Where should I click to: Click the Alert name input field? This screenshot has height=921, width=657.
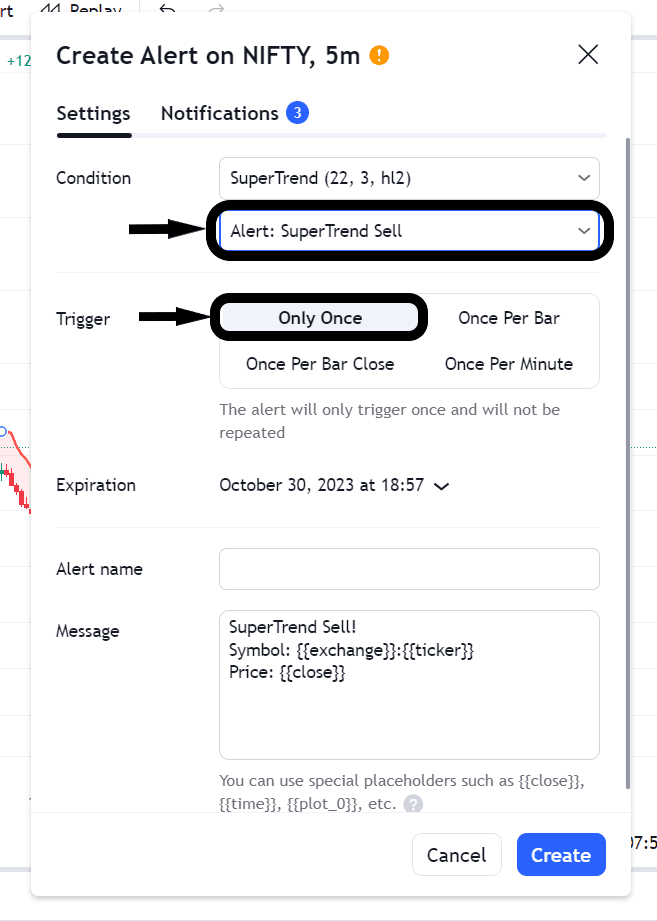409,569
